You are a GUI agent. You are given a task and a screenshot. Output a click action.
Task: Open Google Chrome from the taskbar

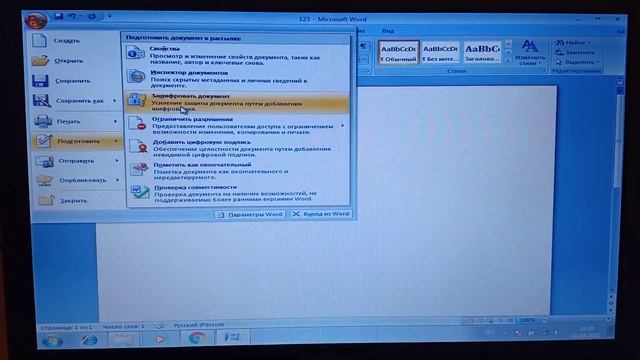click(x=196, y=338)
